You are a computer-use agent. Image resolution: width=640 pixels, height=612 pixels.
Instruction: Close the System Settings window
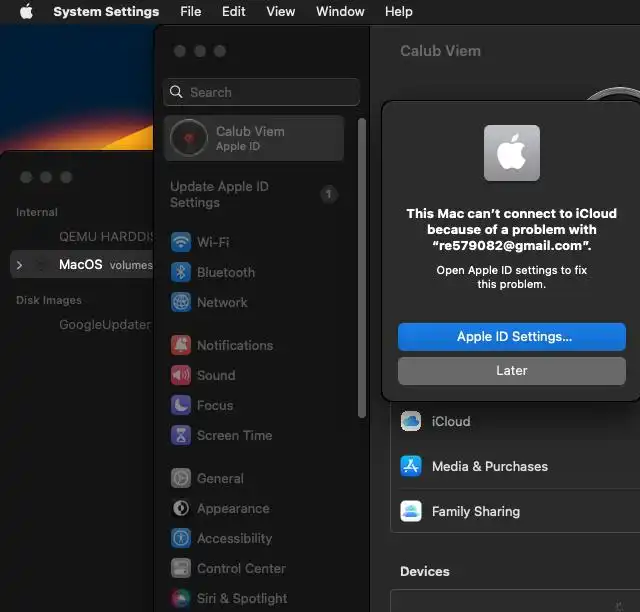click(x=180, y=51)
